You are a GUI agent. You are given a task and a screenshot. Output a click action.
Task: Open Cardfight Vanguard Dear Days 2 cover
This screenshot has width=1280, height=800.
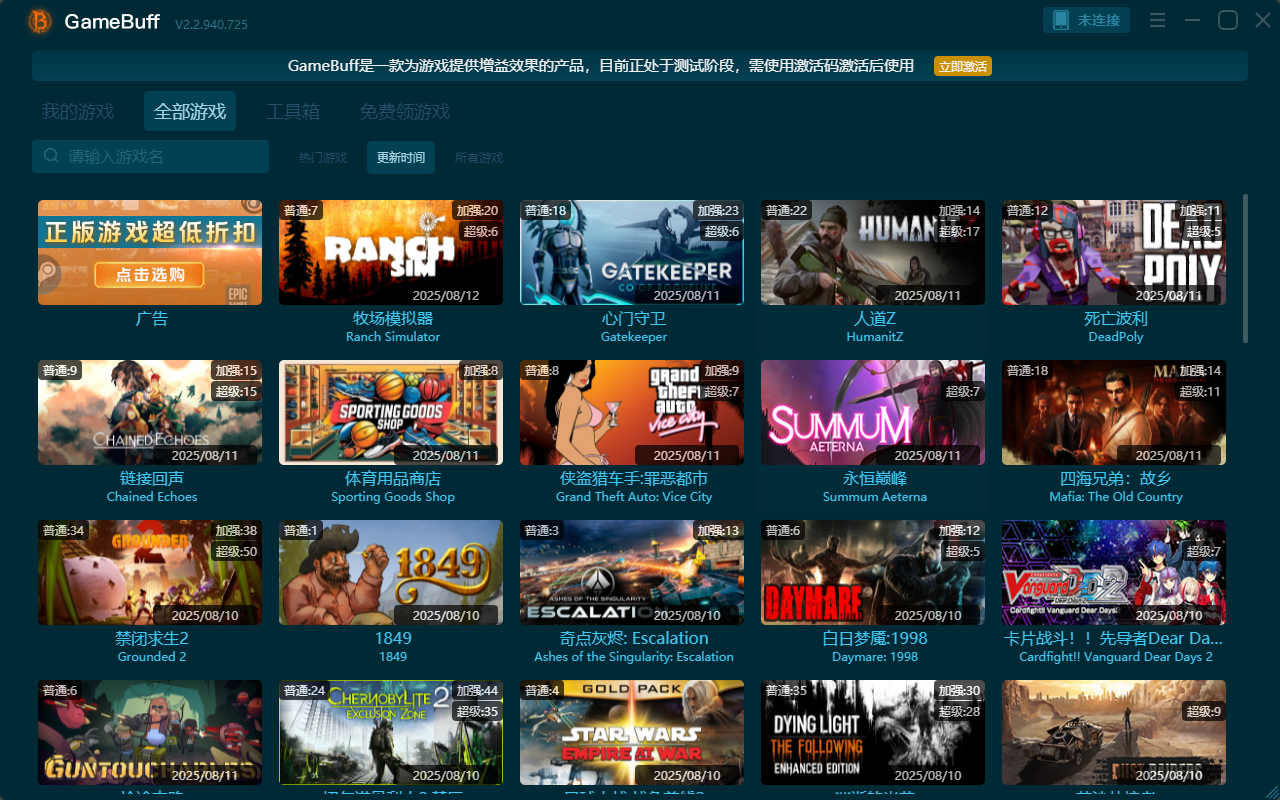[x=1114, y=572]
